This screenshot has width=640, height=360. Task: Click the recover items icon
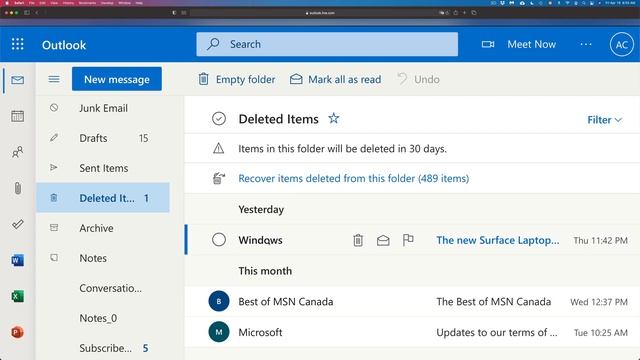(219, 178)
